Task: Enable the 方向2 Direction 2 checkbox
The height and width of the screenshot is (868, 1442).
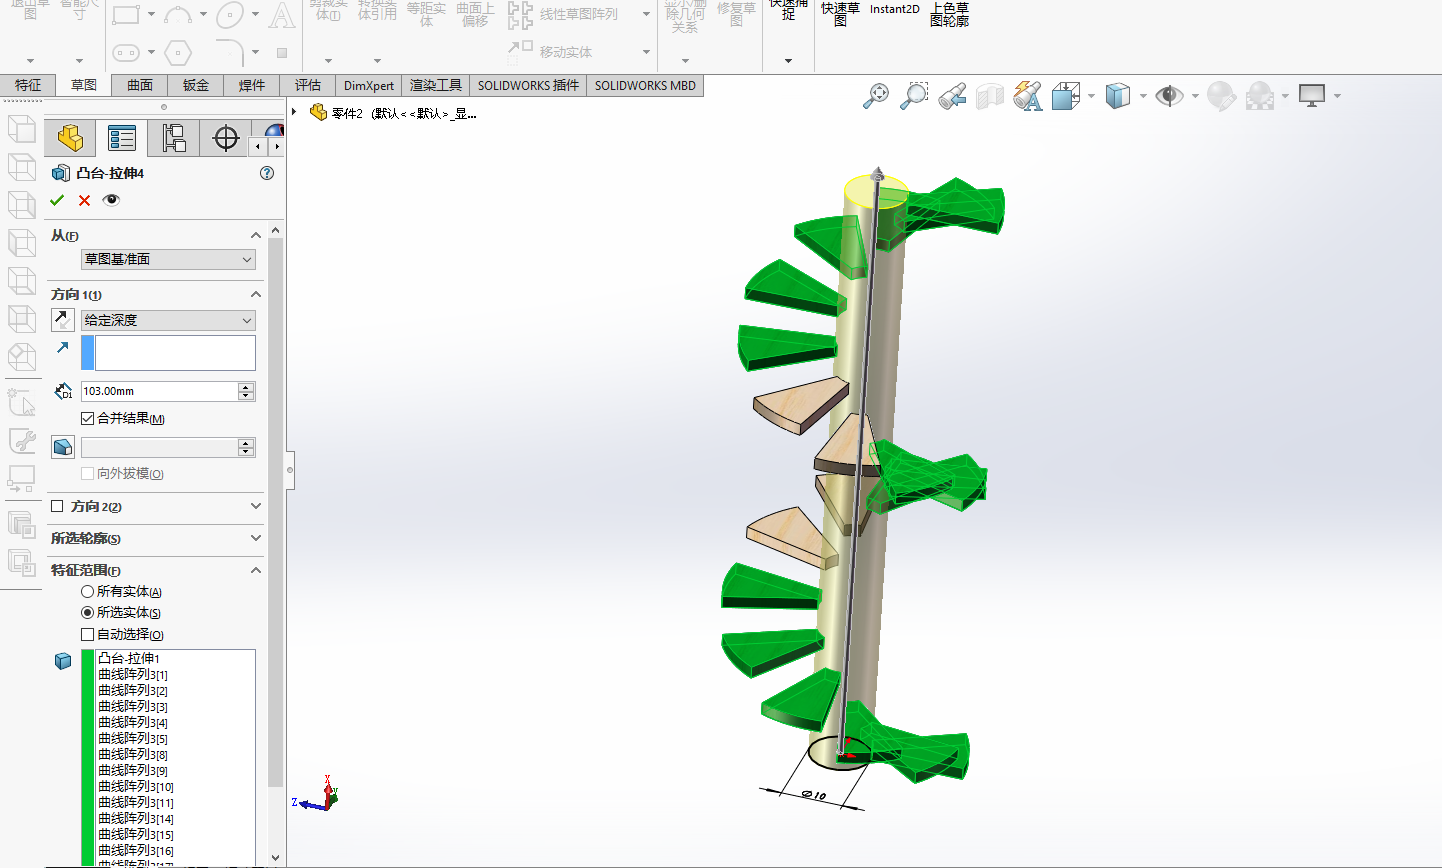Action: coord(57,506)
